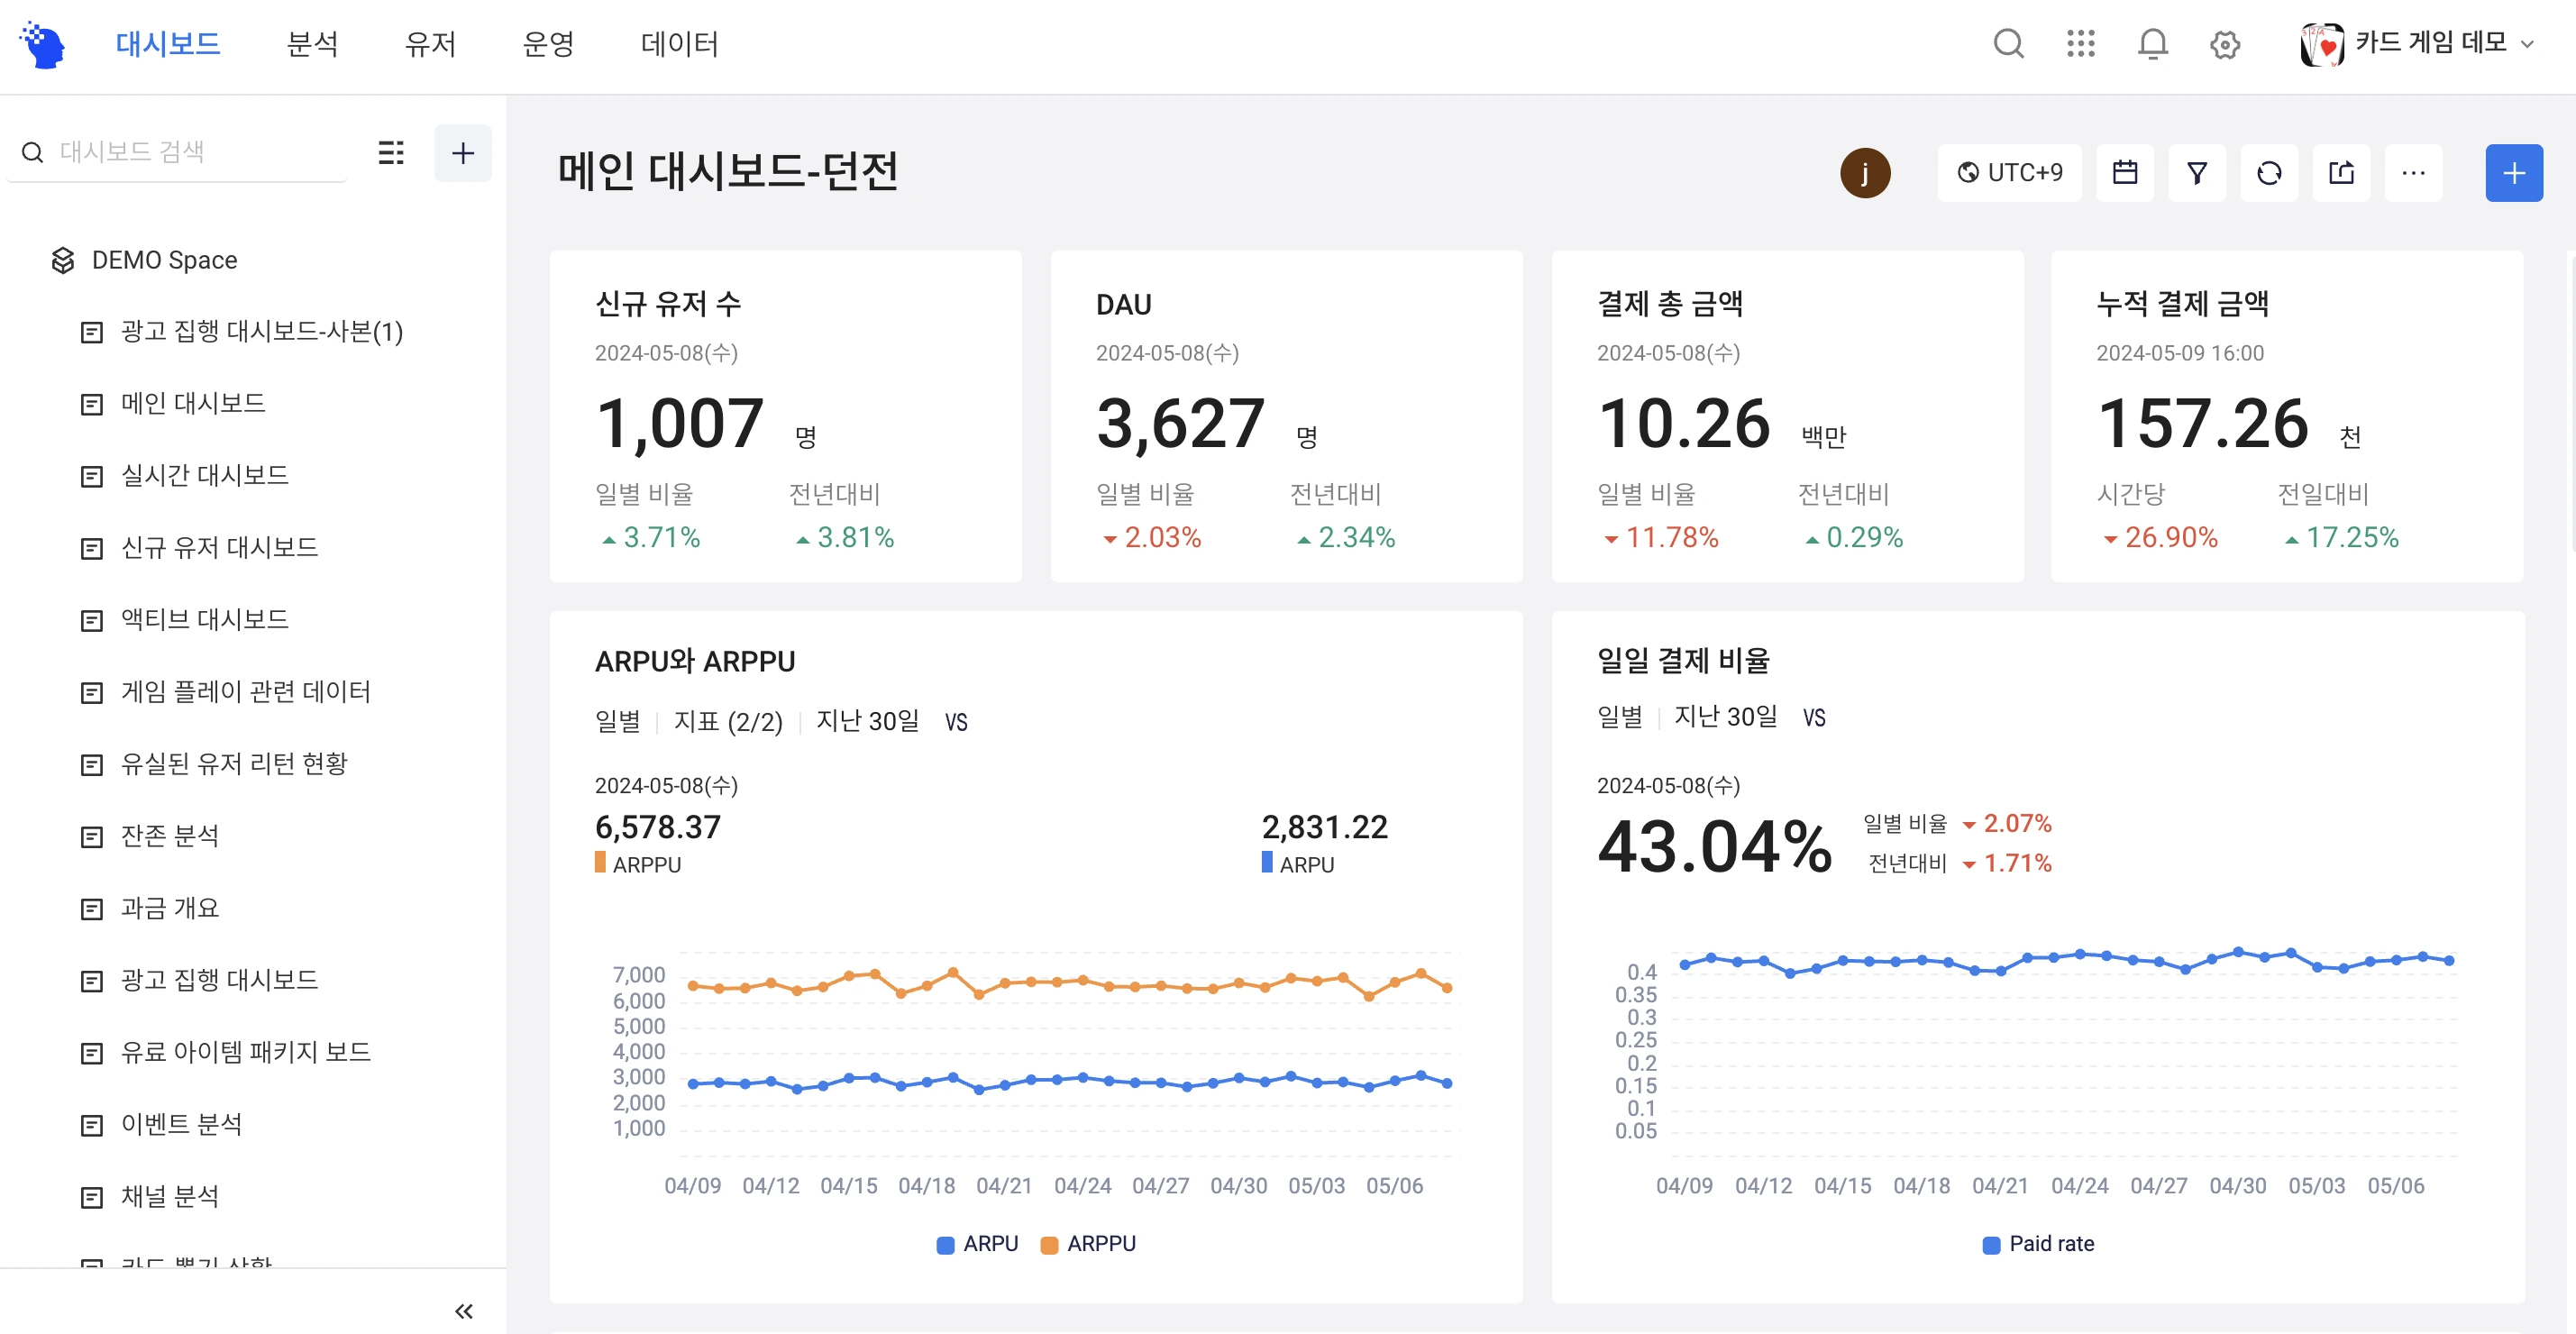
Task: Open the dashboard filter funnel icon
Action: coord(2197,173)
